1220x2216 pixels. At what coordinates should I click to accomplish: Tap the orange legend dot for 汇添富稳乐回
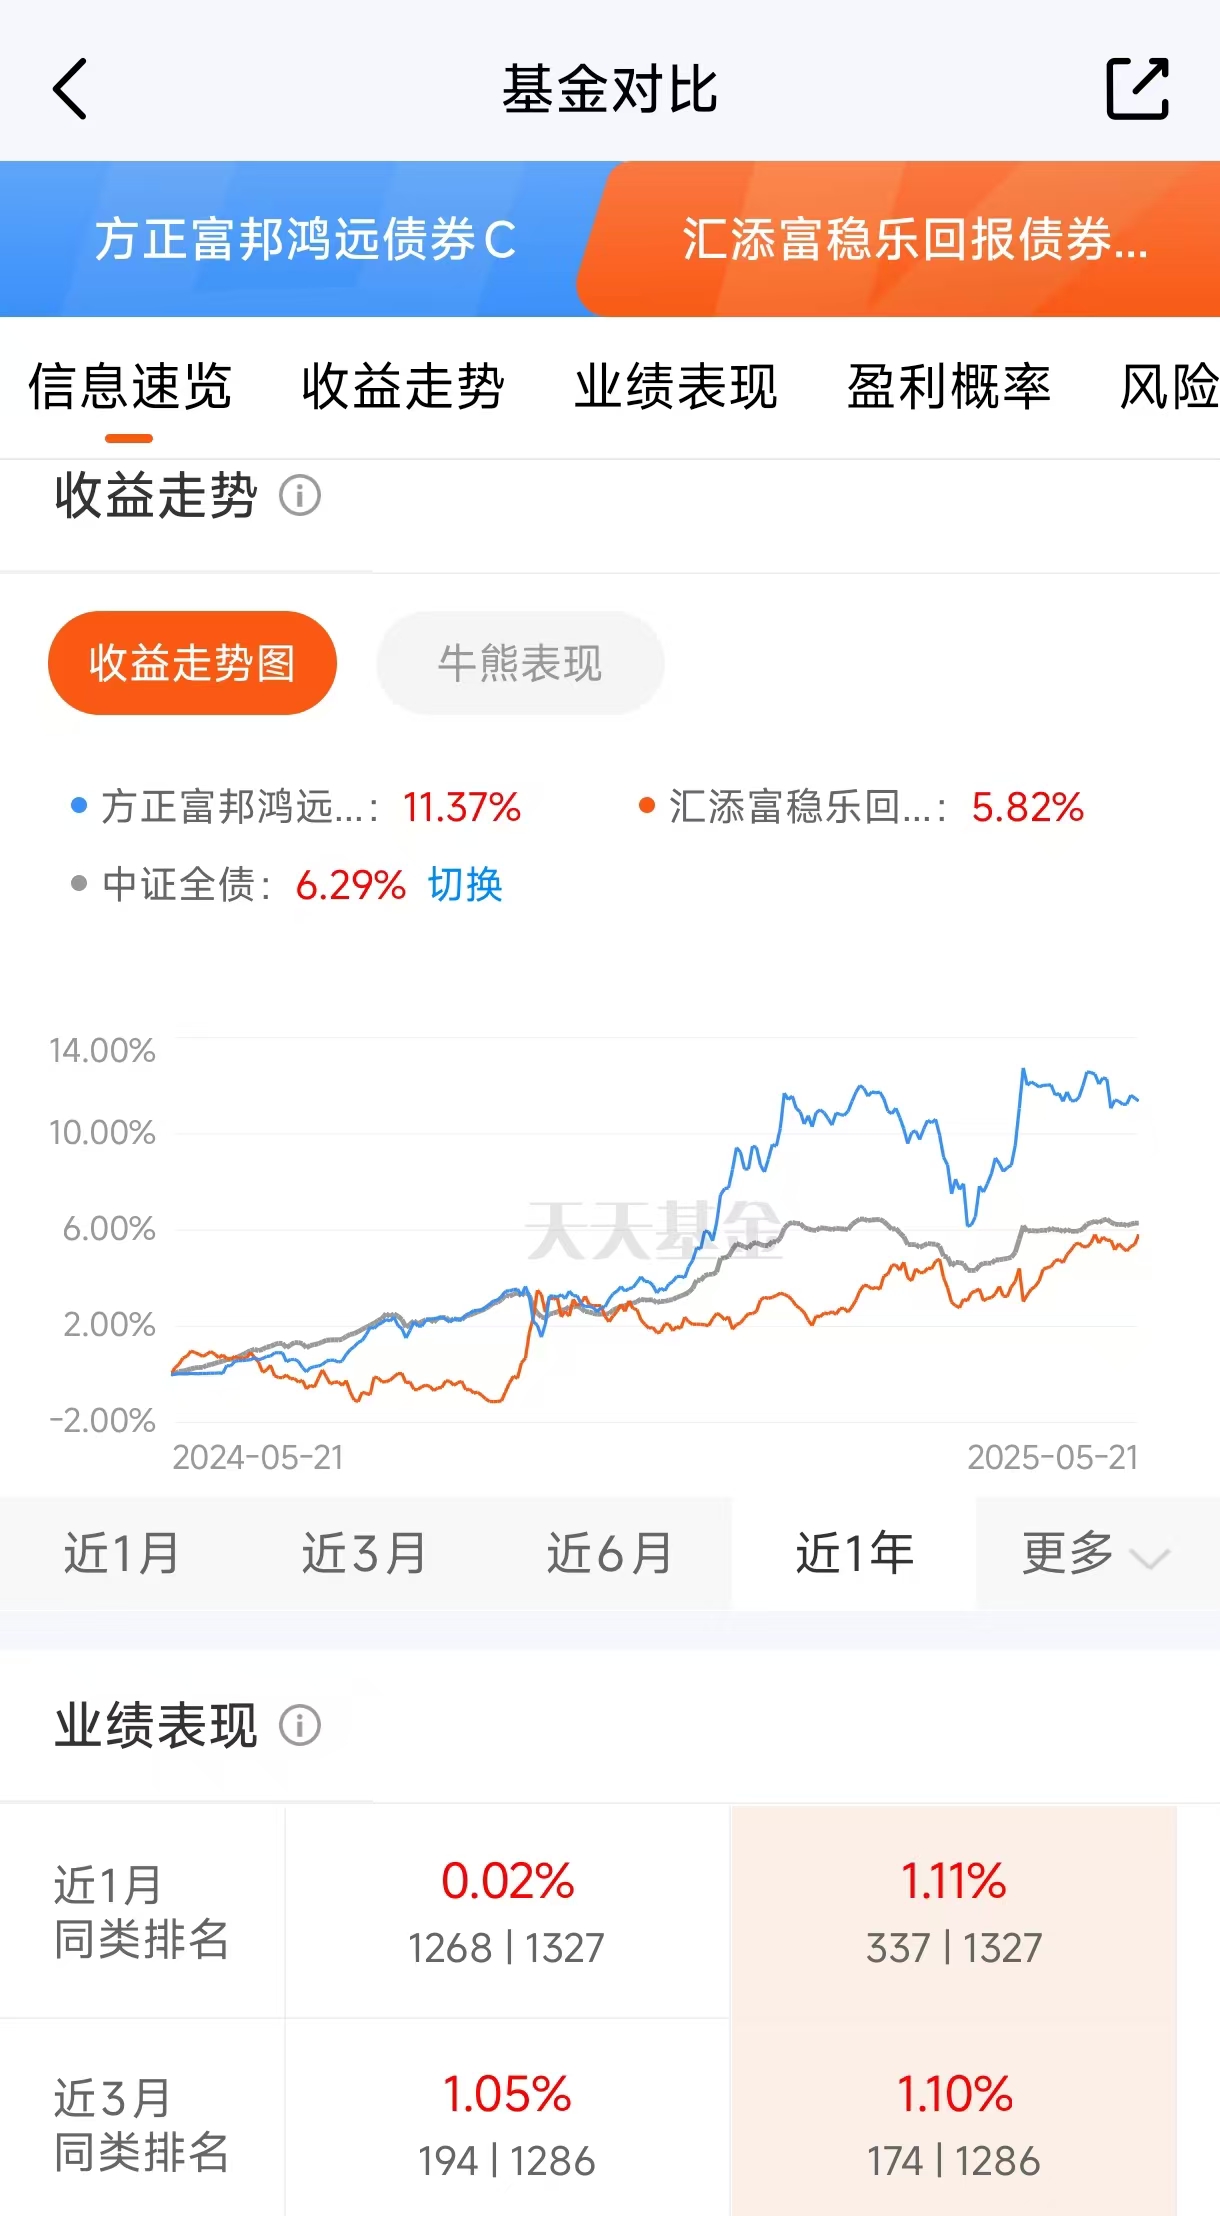pyautogui.click(x=646, y=806)
